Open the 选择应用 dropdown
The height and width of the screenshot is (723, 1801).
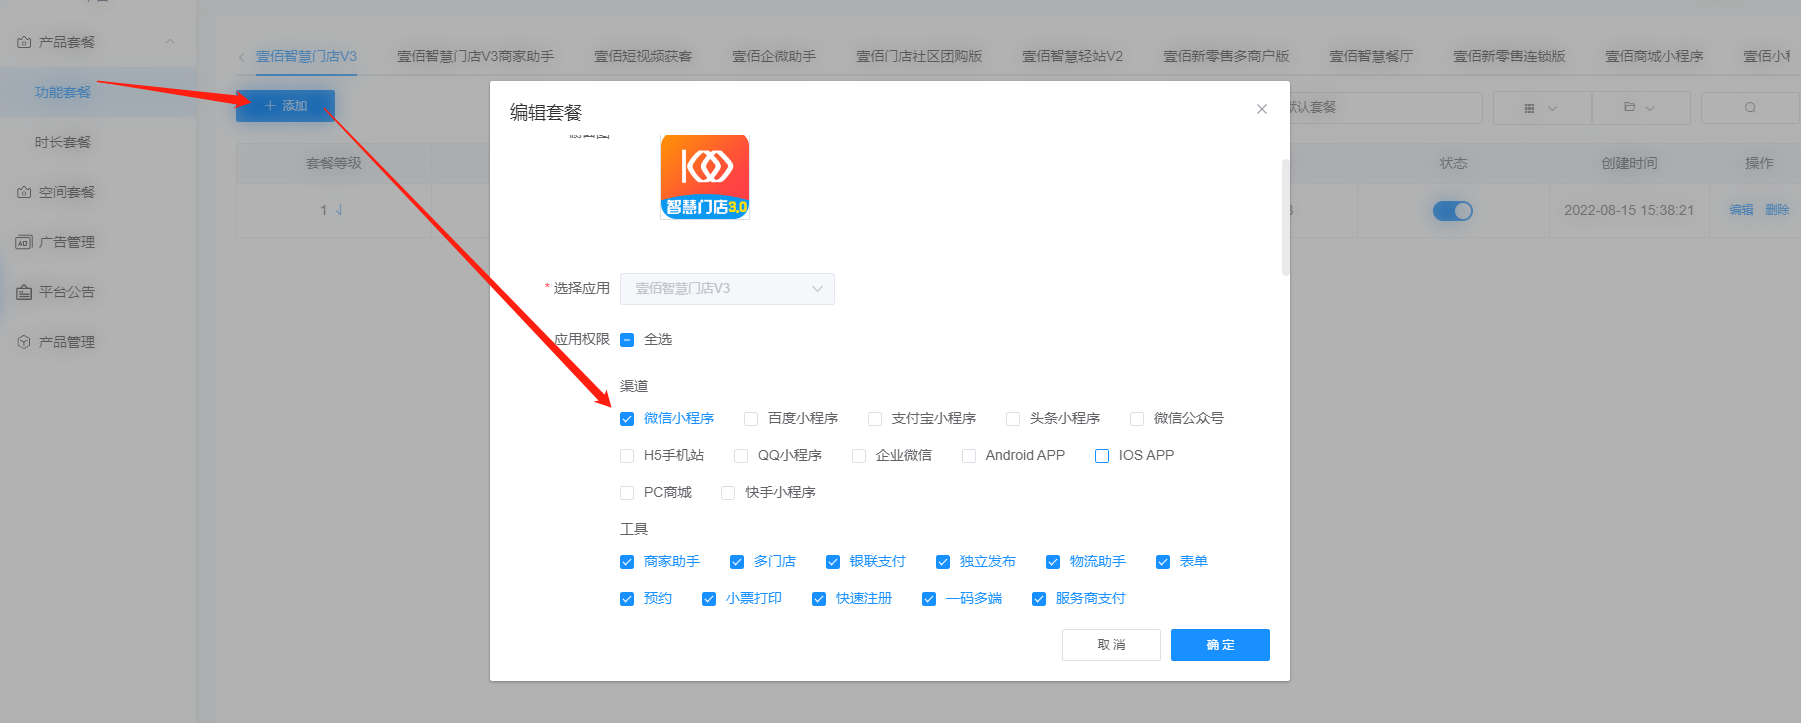pyautogui.click(x=727, y=289)
